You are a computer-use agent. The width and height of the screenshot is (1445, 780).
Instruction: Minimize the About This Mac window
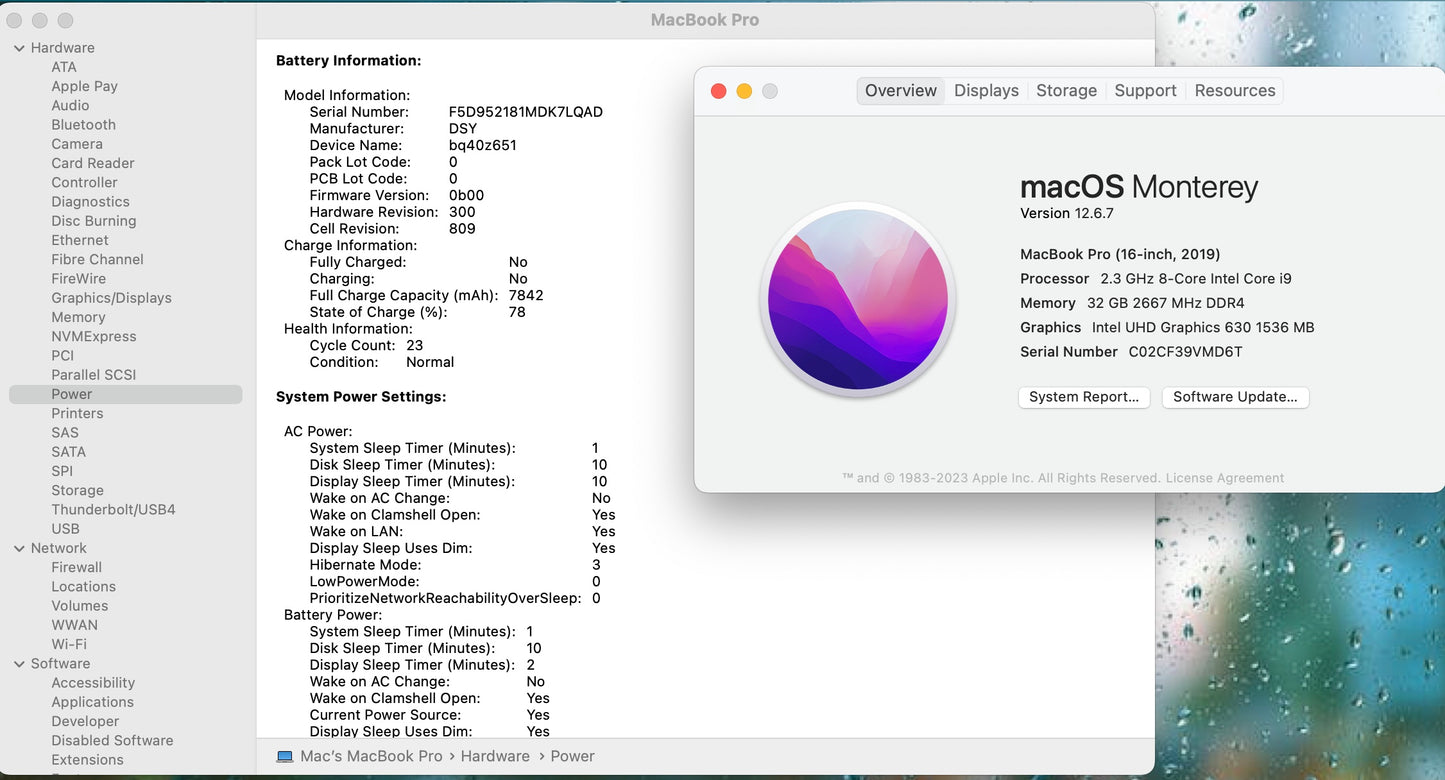pyautogui.click(x=744, y=91)
